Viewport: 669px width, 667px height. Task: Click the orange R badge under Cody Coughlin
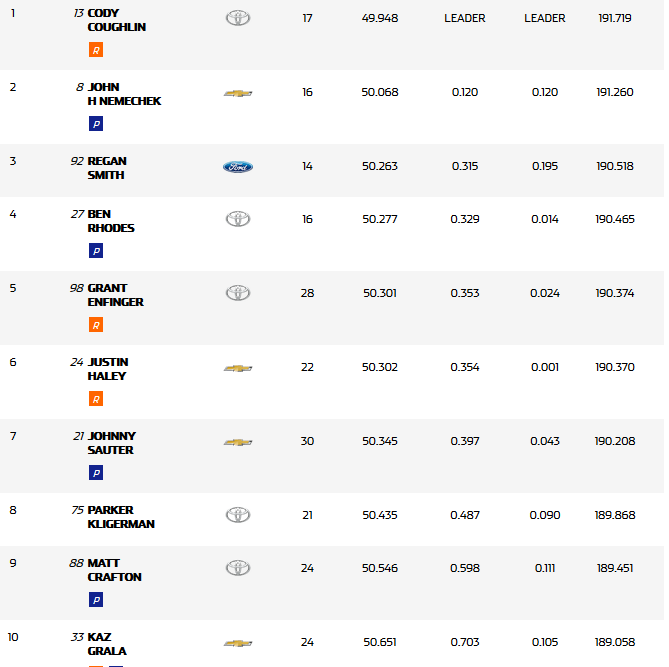tap(96, 50)
